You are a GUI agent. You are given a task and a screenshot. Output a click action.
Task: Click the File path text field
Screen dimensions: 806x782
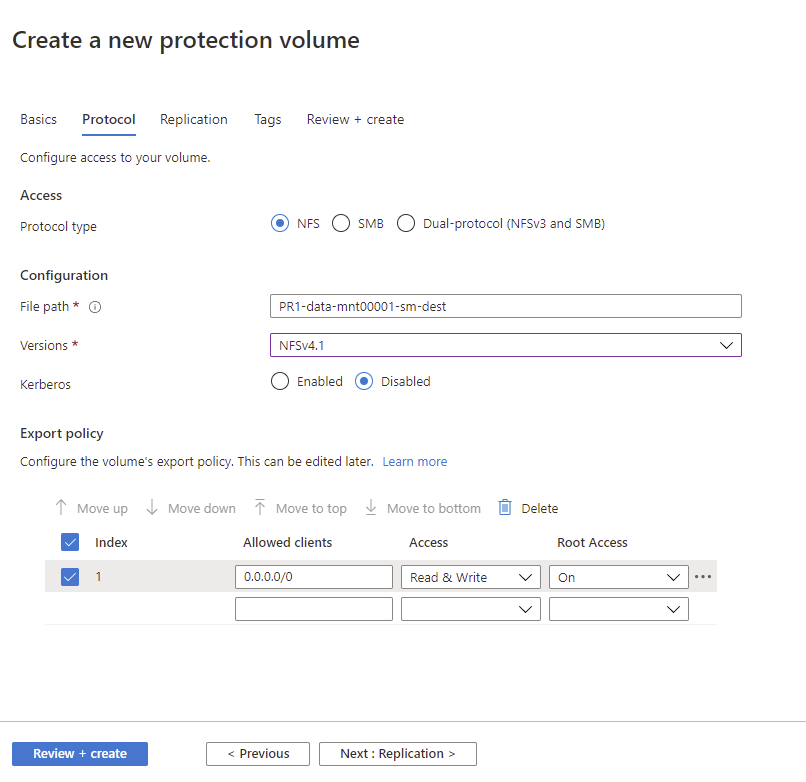point(505,306)
